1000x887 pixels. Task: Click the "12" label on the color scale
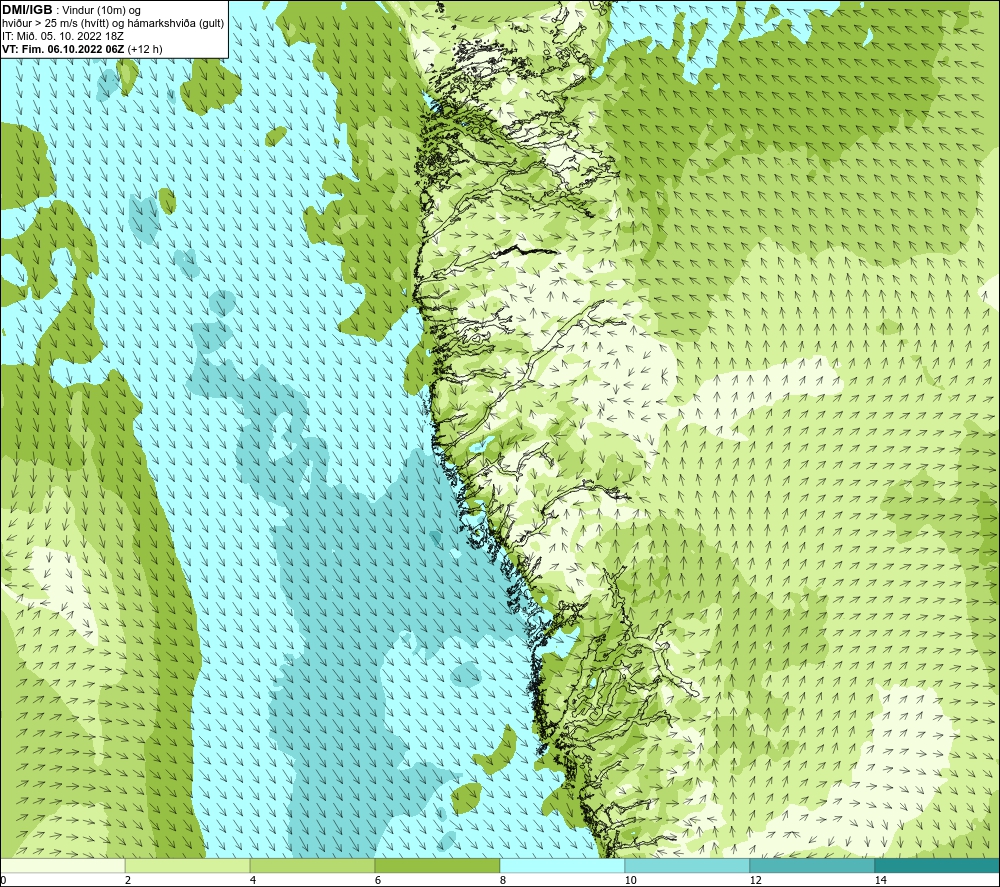click(756, 881)
